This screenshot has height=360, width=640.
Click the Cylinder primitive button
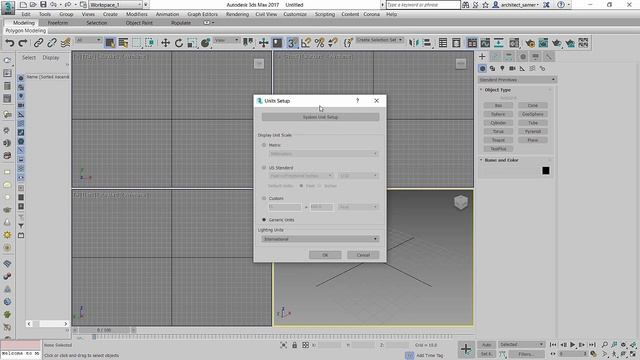498,123
